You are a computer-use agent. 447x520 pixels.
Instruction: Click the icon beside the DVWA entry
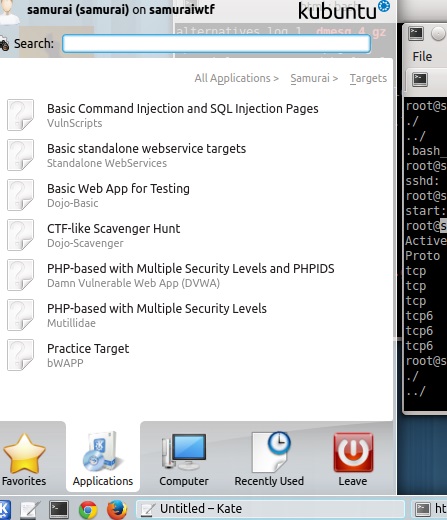tap(20, 275)
